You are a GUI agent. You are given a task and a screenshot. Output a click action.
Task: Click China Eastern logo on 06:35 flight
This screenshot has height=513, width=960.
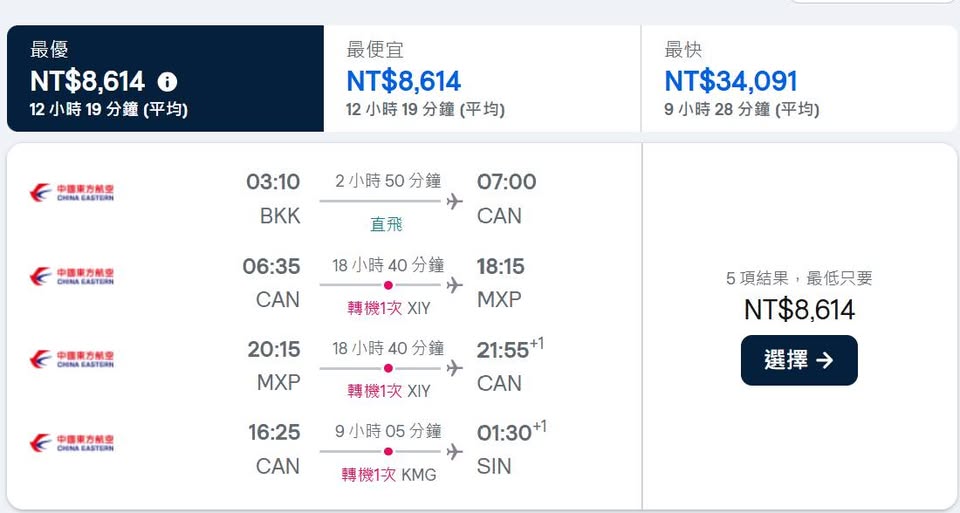72,276
